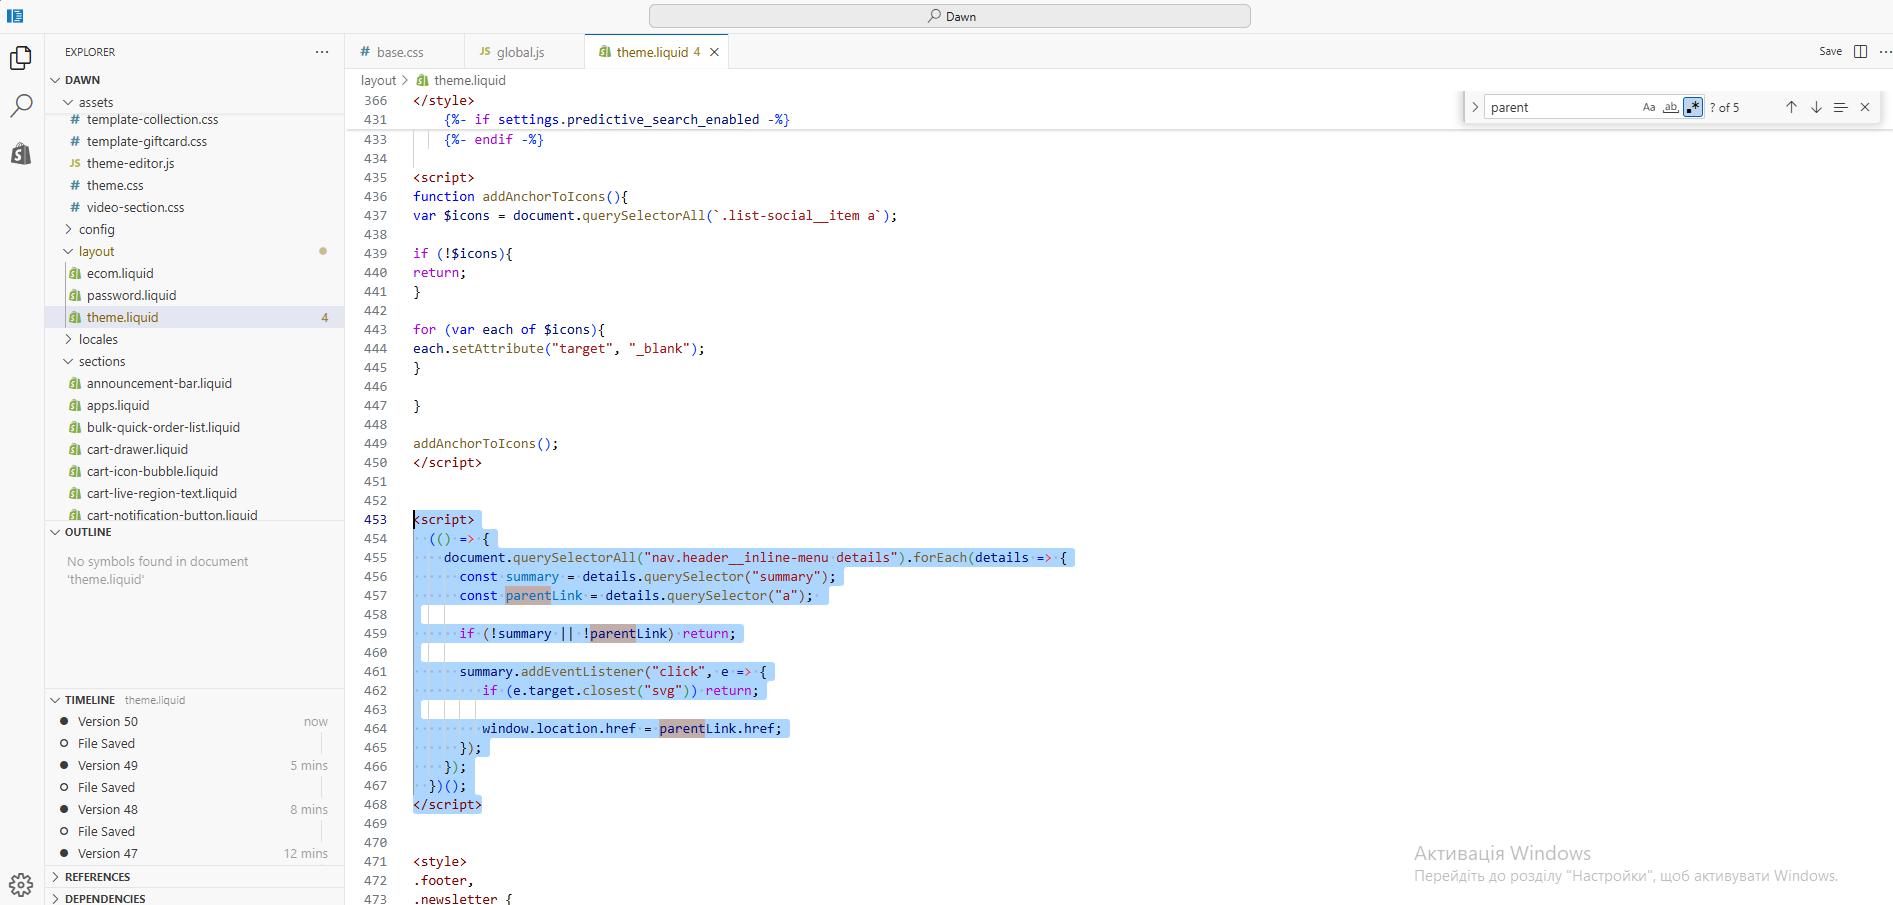Toggle Match Whole Word option

(x=1671, y=107)
